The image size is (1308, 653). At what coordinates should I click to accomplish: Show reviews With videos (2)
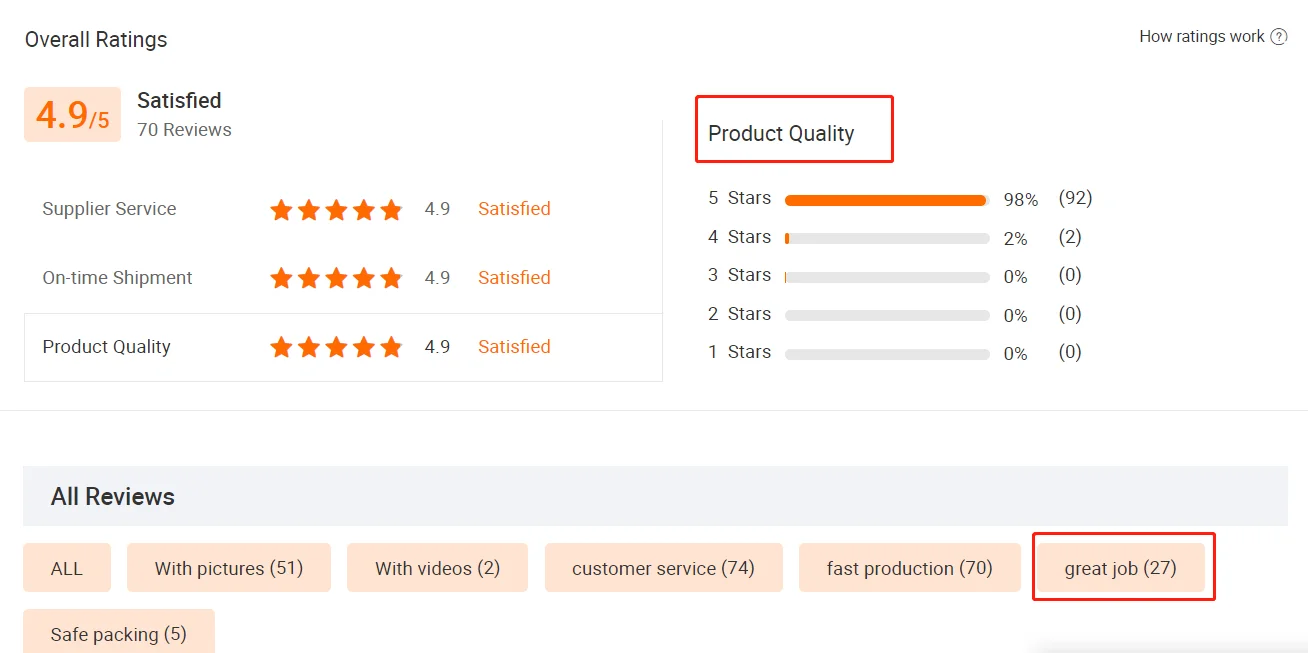point(437,568)
